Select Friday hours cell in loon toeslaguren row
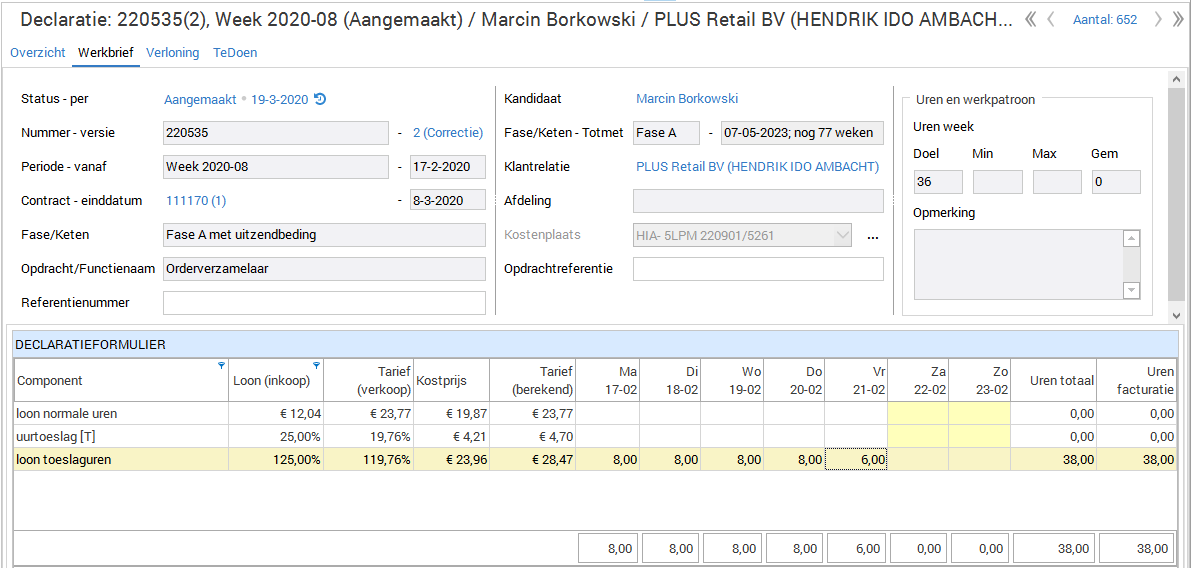 pos(856,459)
